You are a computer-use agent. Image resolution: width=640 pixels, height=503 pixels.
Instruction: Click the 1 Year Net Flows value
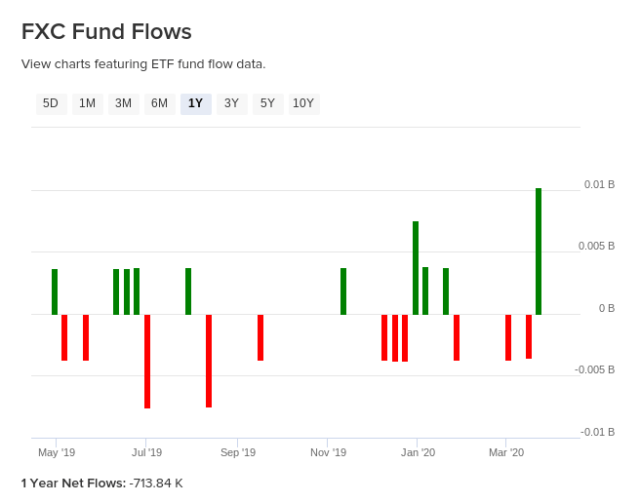point(156,483)
